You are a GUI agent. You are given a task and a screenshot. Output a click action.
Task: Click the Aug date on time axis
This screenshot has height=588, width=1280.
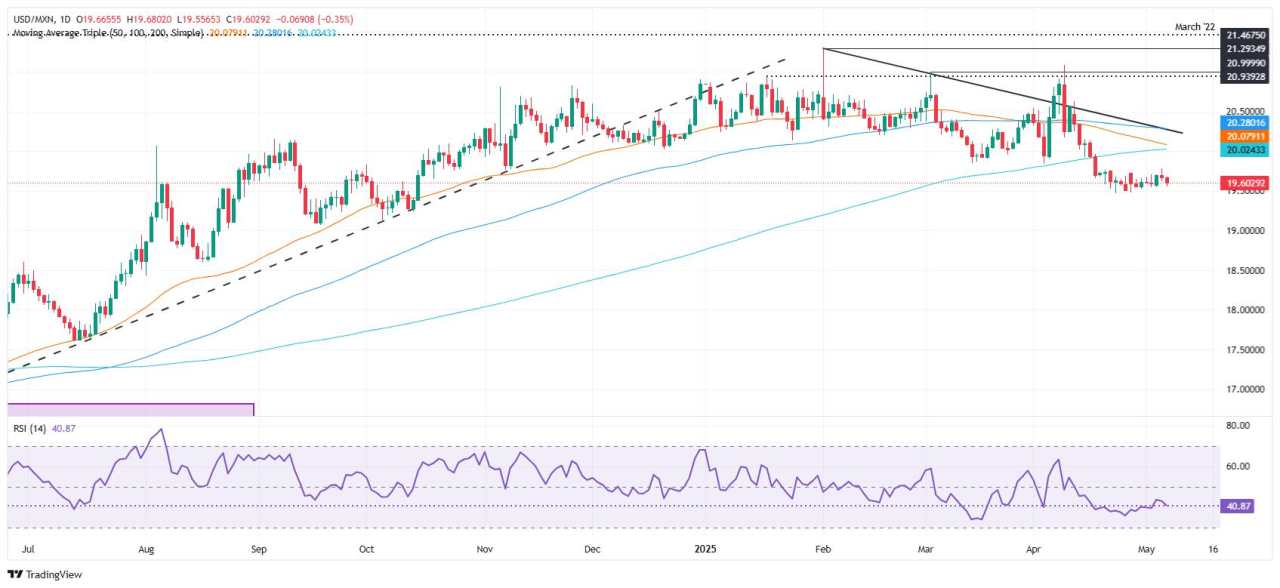[x=146, y=549]
